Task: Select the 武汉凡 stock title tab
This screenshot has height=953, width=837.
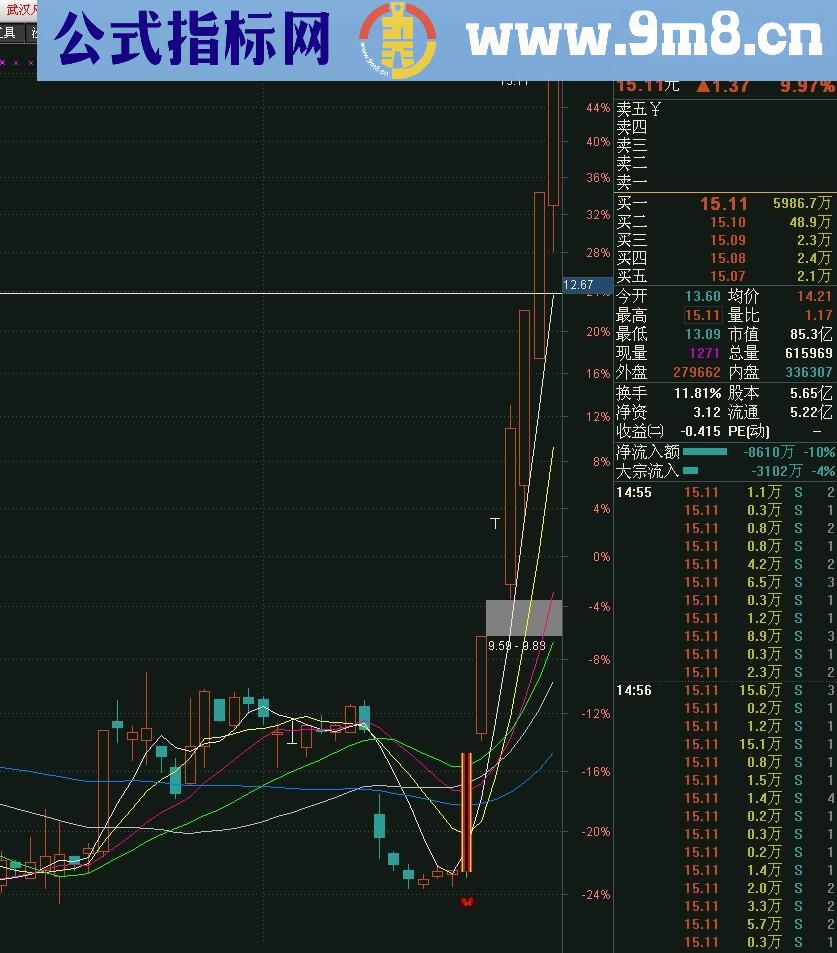Action: pos(20,9)
